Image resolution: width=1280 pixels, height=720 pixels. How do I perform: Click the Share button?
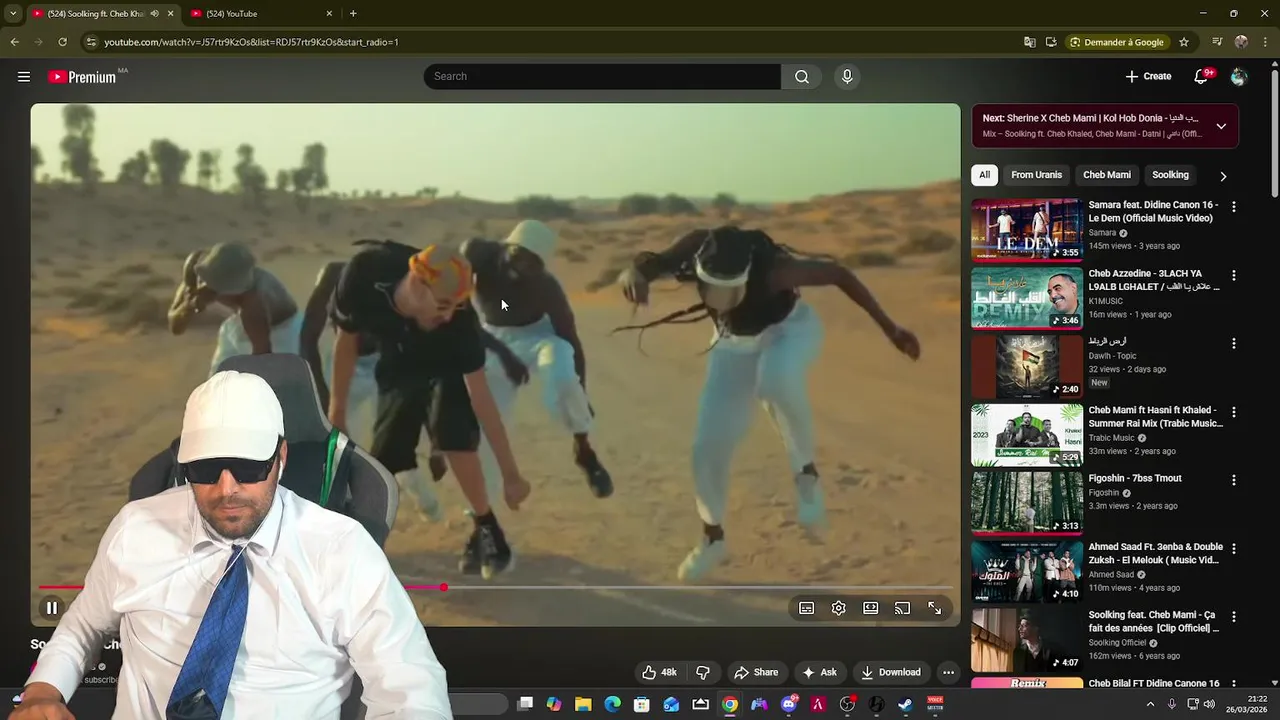point(755,672)
